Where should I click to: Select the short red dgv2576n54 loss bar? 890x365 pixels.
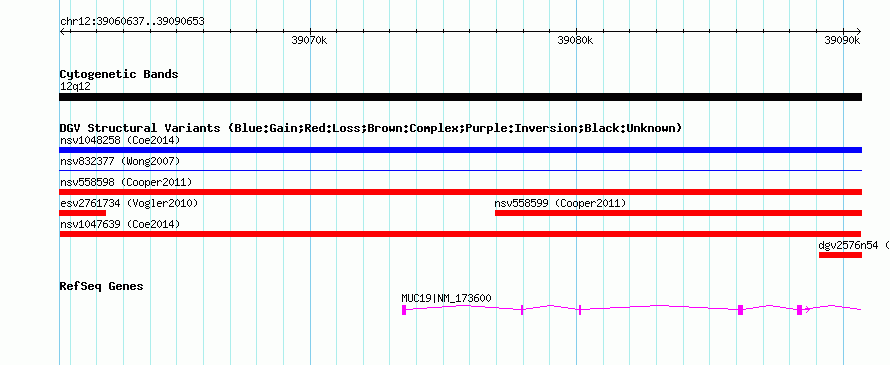[x=840, y=255]
